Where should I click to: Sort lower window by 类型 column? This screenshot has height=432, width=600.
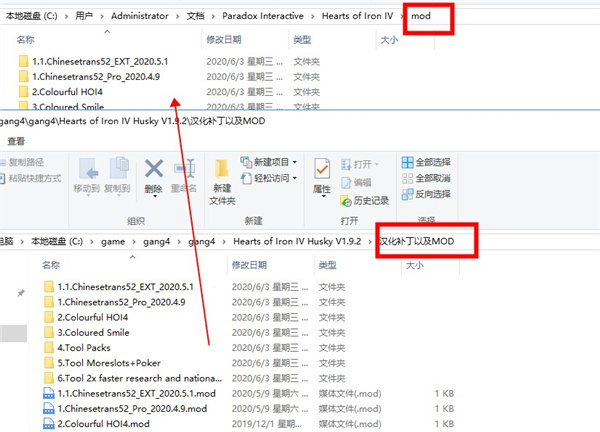click(328, 265)
